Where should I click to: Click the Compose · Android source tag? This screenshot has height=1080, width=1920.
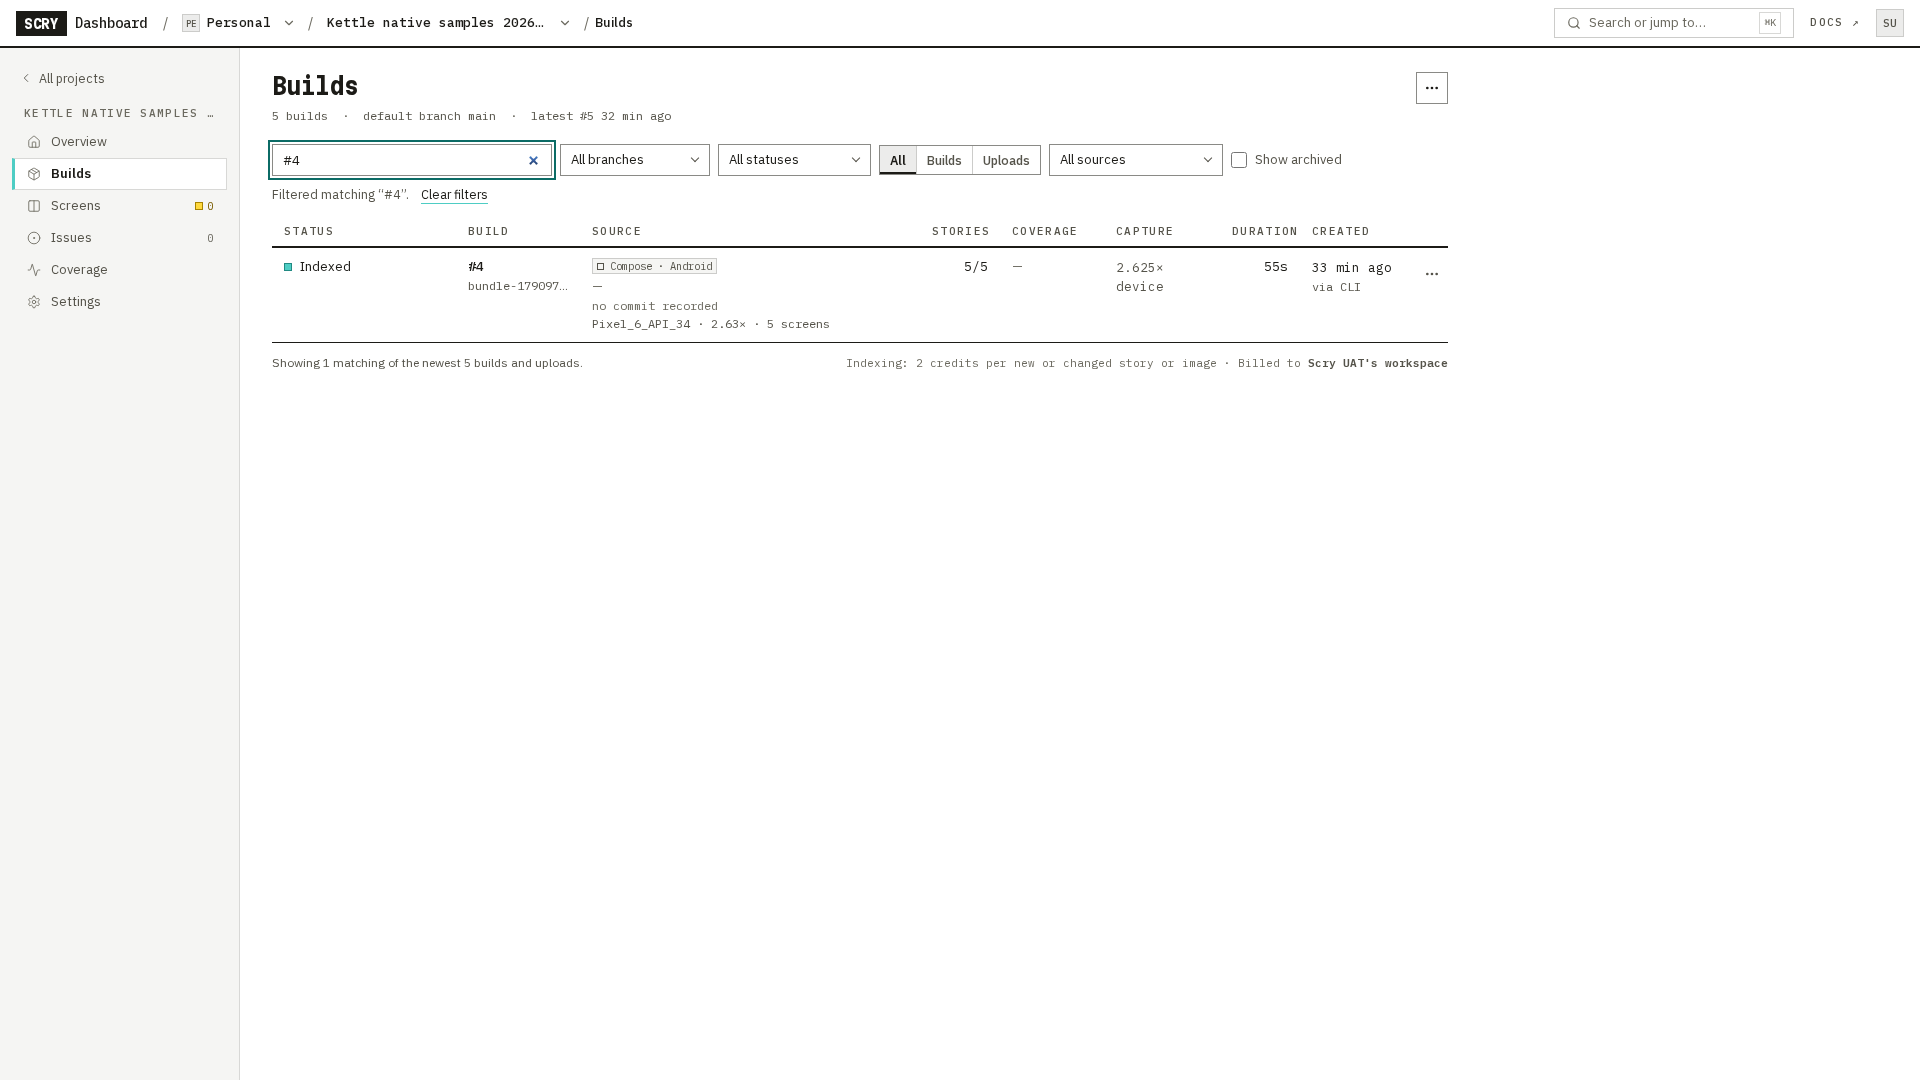[x=654, y=266]
